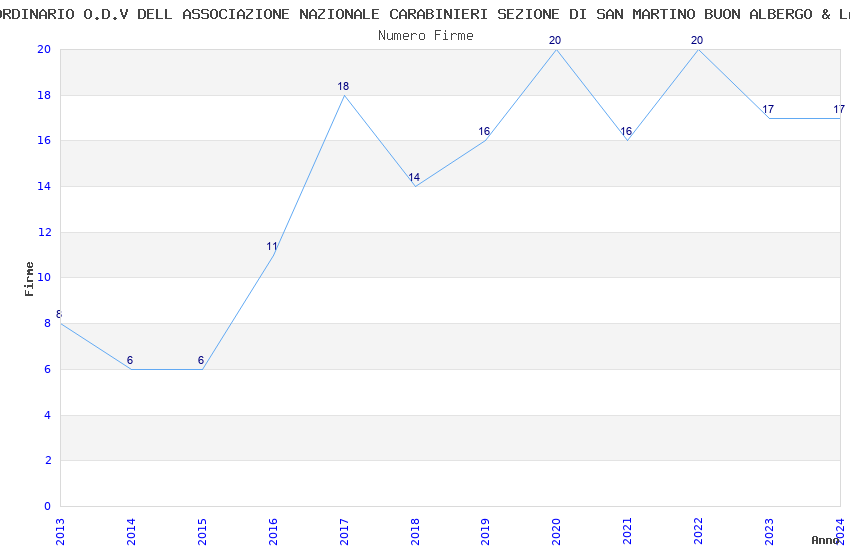850x550 pixels.
Task: Click the 2023 x-axis year label
Action: 770,531
